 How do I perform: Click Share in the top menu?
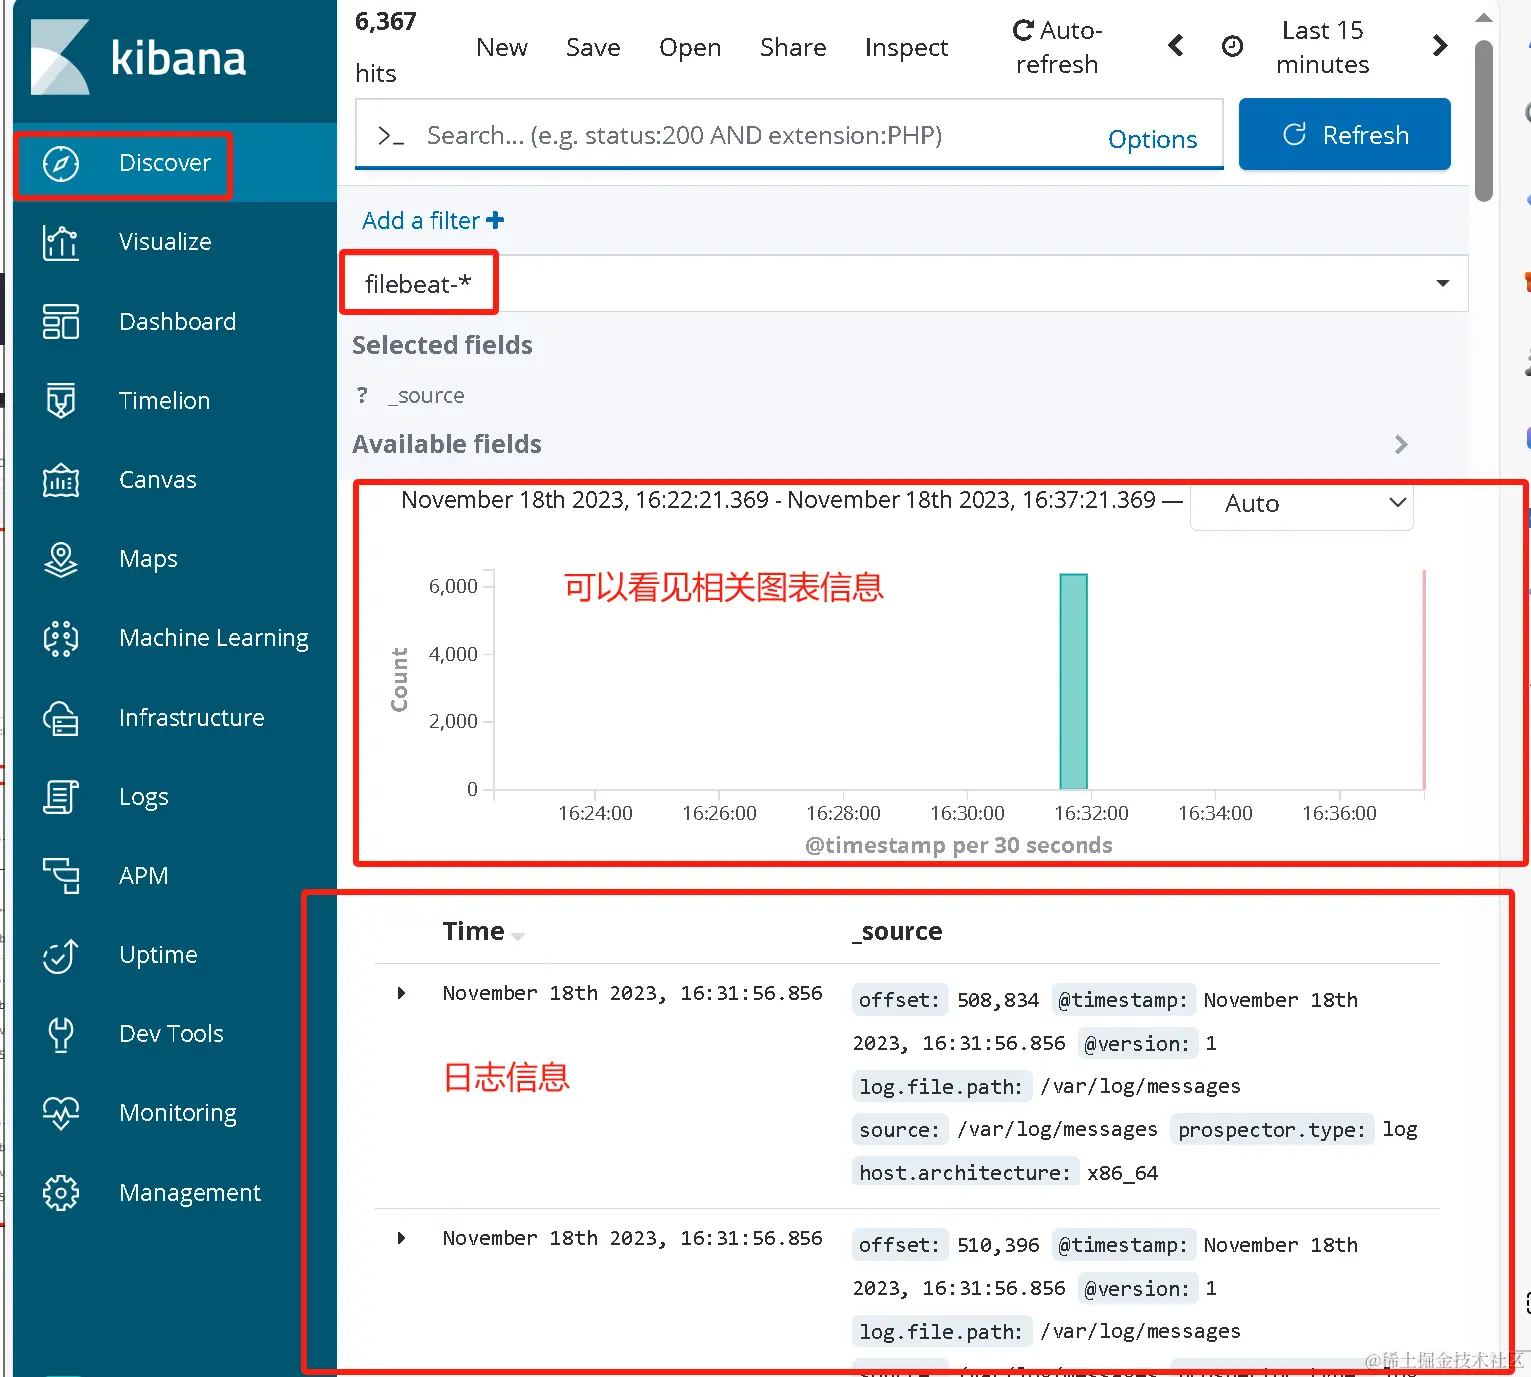pos(793,47)
